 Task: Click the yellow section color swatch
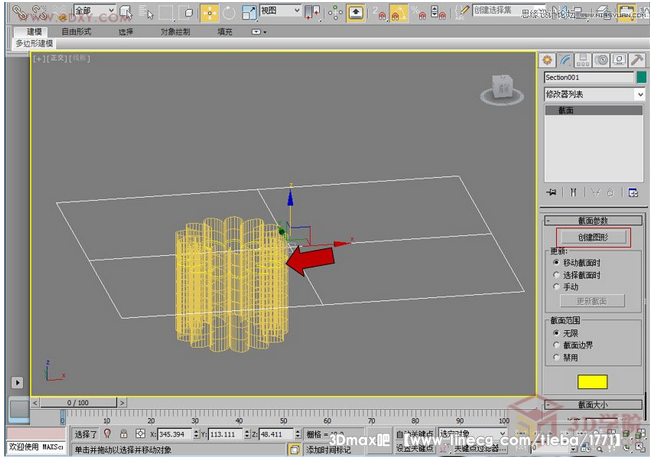(x=592, y=382)
